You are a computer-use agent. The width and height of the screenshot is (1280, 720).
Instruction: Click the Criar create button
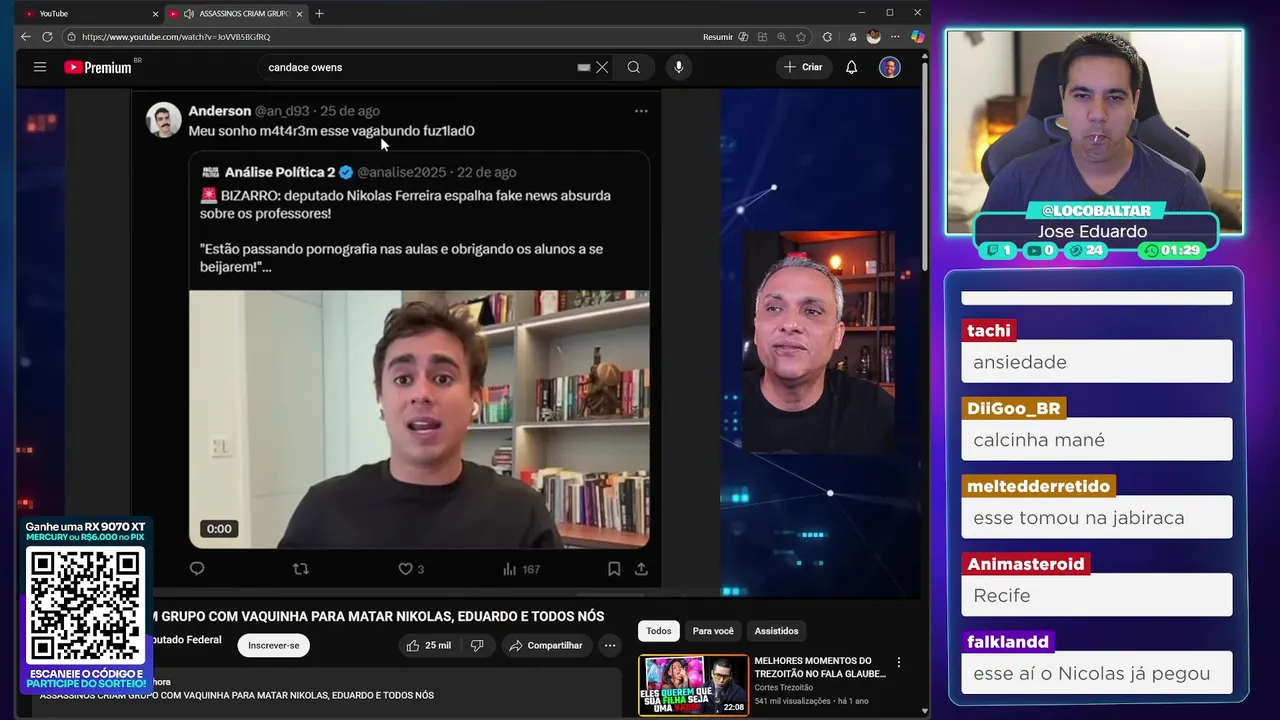[803, 67]
